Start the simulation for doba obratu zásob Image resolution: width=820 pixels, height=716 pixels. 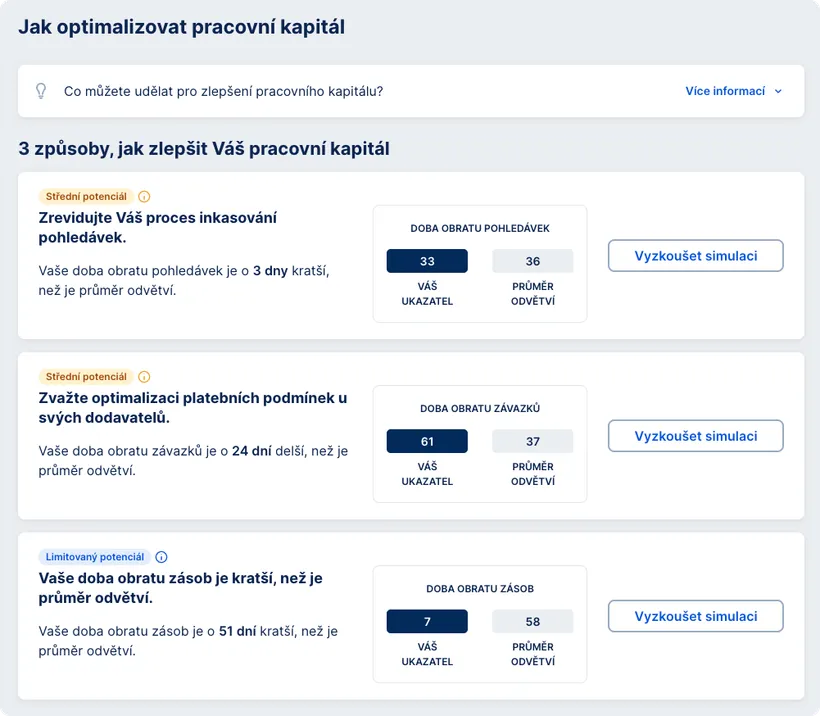point(695,616)
